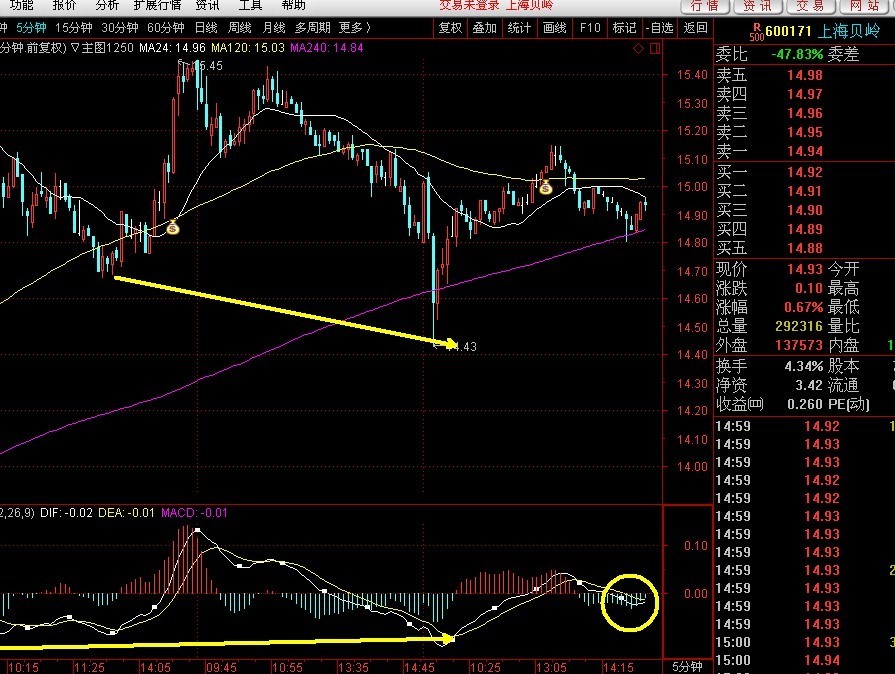
Task: Open the 多周期 multi-period view
Action: pos(312,28)
